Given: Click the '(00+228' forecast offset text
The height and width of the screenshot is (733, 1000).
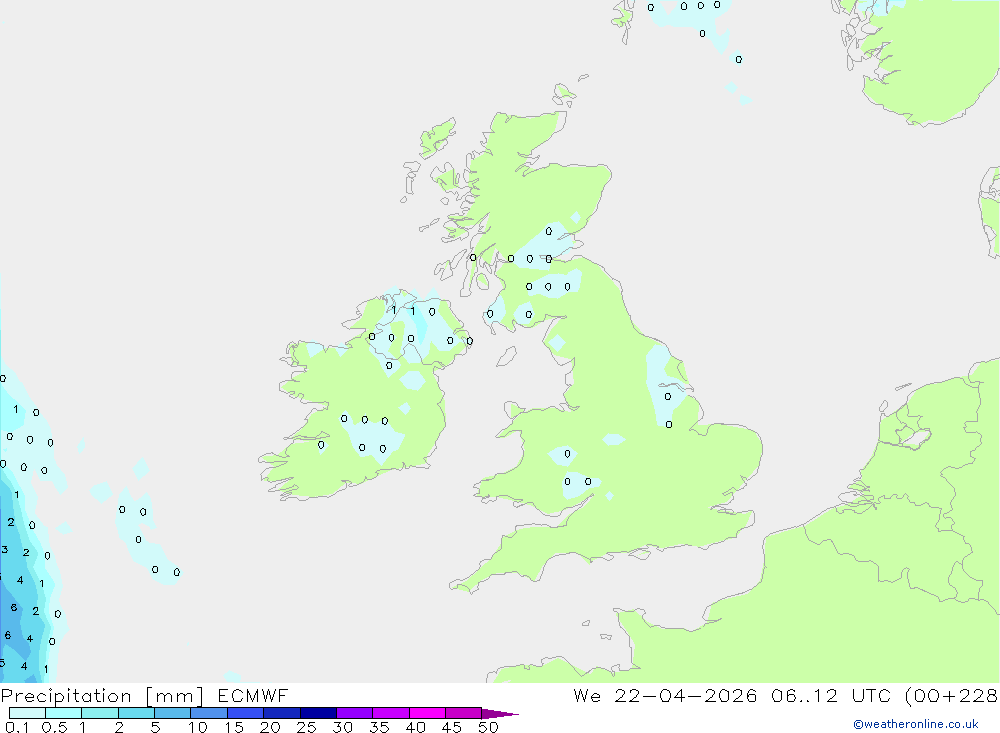Looking at the screenshot, I should point(951,695).
